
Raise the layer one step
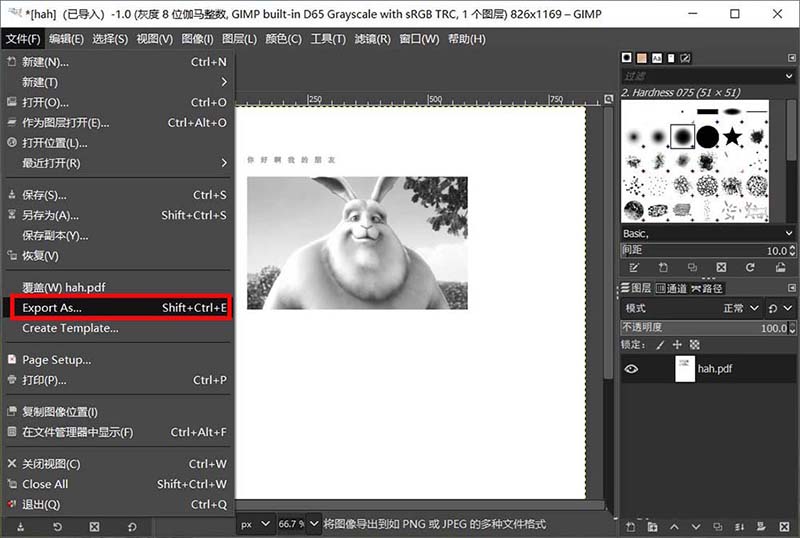tap(674, 527)
